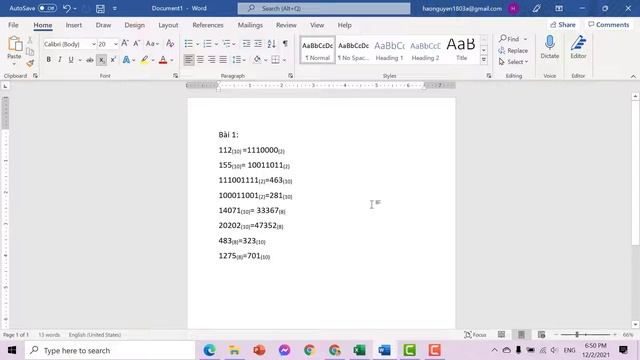Screen dimensions: 640x360
Task: Switch to the Layout tab
Action: pos(168,25)
